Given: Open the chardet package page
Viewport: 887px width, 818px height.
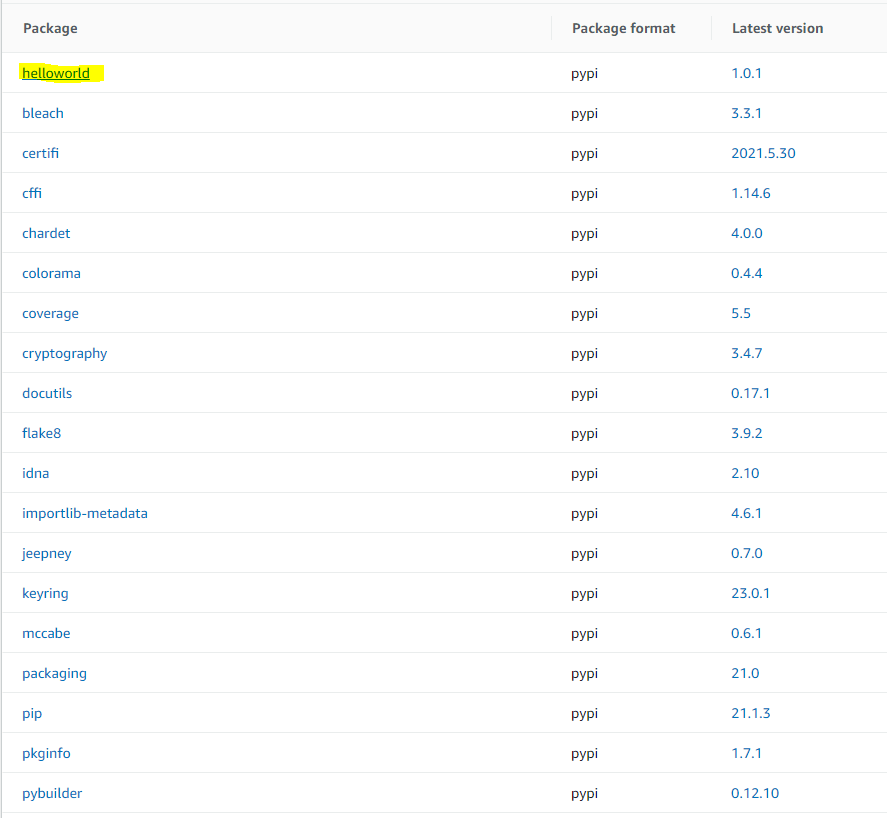Looking at the screenshot, I should (46, 233).
